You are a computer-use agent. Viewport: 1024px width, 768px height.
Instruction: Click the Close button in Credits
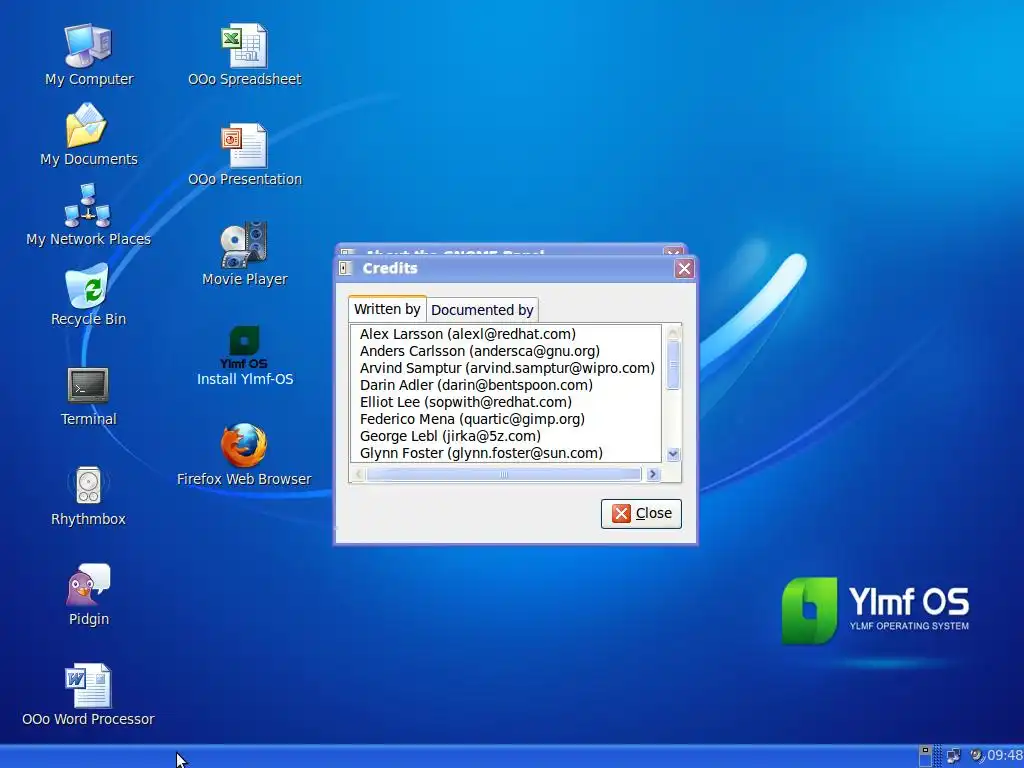click(641, 513)
